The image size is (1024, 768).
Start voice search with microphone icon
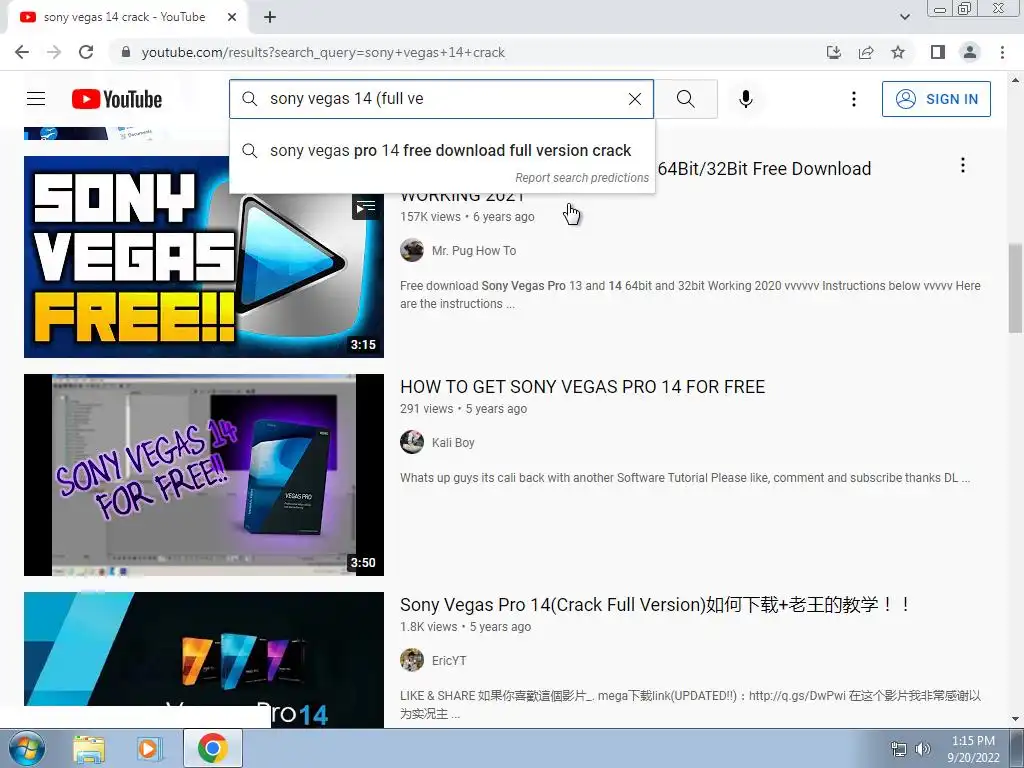coord(746,99)
